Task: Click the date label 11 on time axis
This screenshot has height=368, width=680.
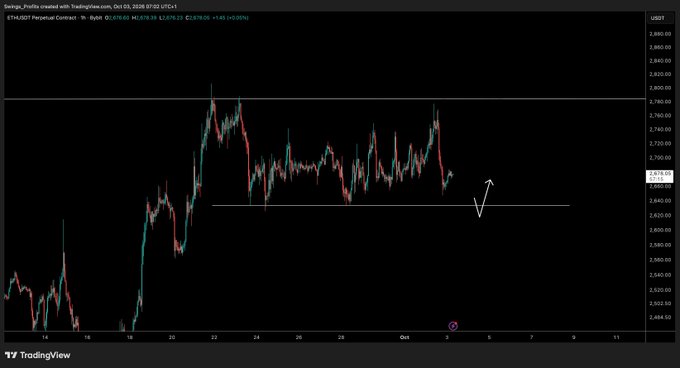Action: pyautogui.click(x=616, y=337)
